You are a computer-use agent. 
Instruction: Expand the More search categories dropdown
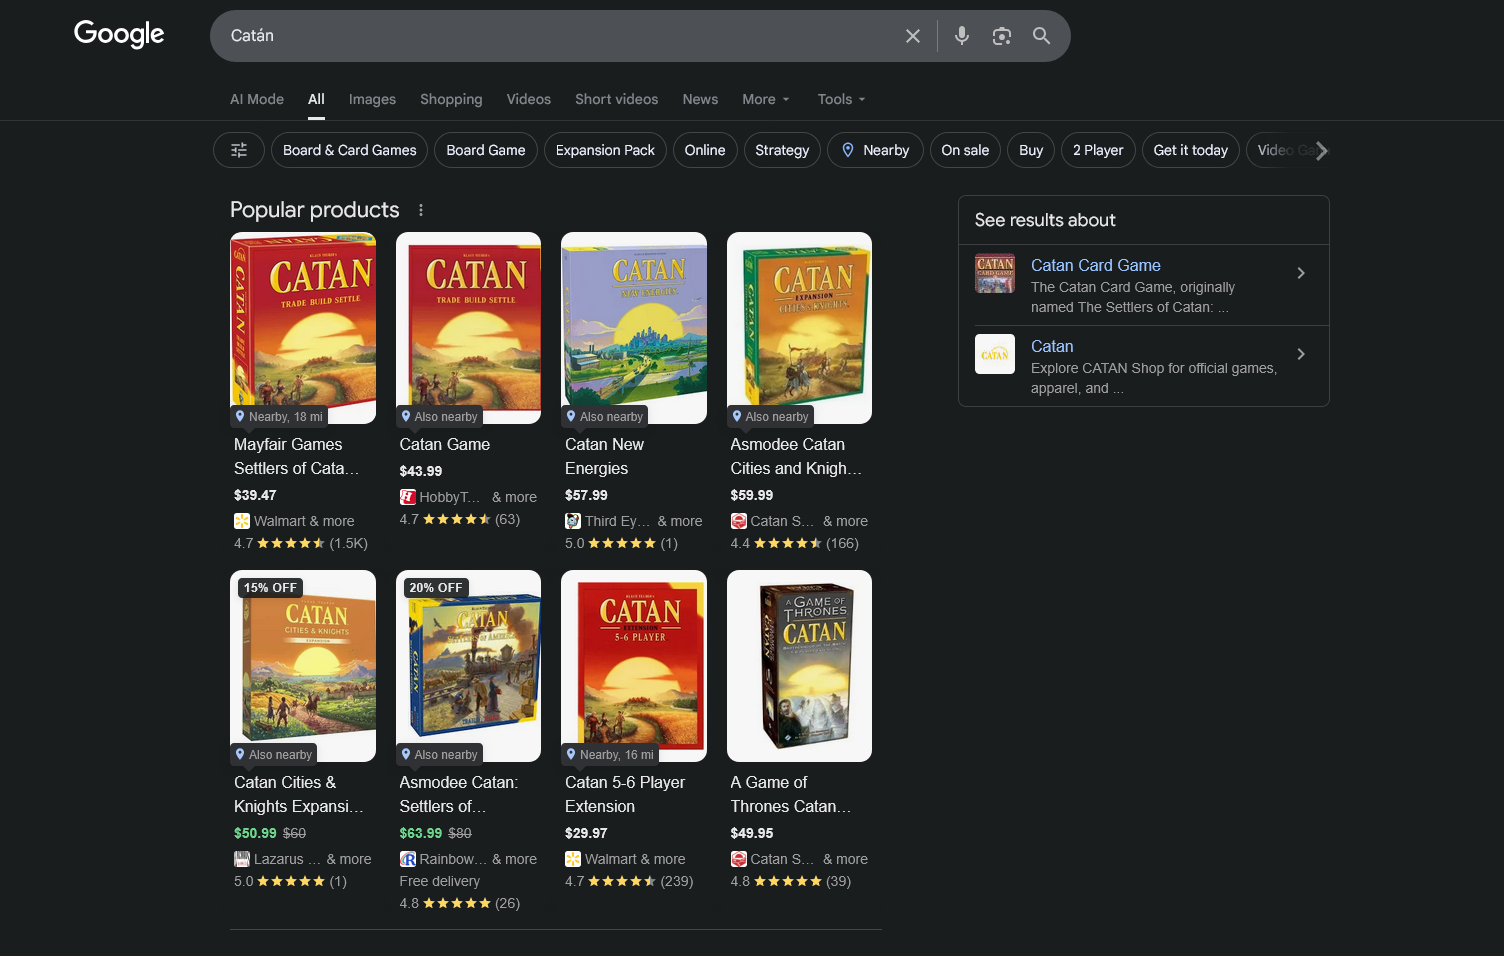pos(766,99)
